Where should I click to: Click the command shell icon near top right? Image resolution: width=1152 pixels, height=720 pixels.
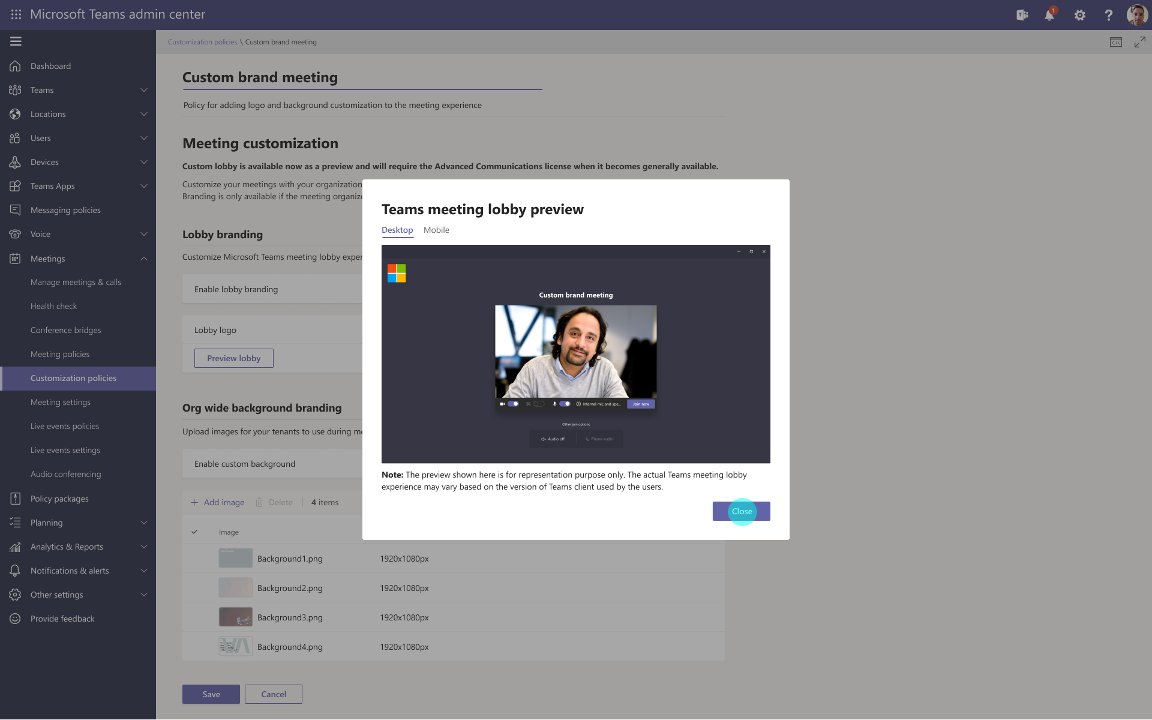coord(1115,42)
